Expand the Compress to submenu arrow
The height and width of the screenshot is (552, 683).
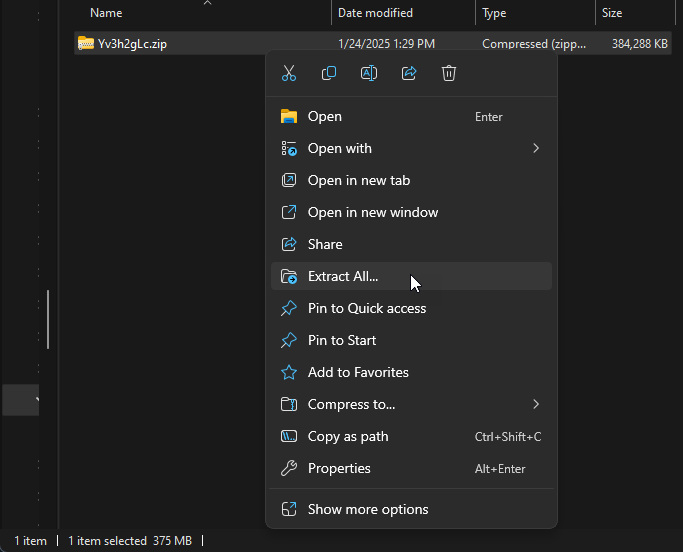pos(536,404)
